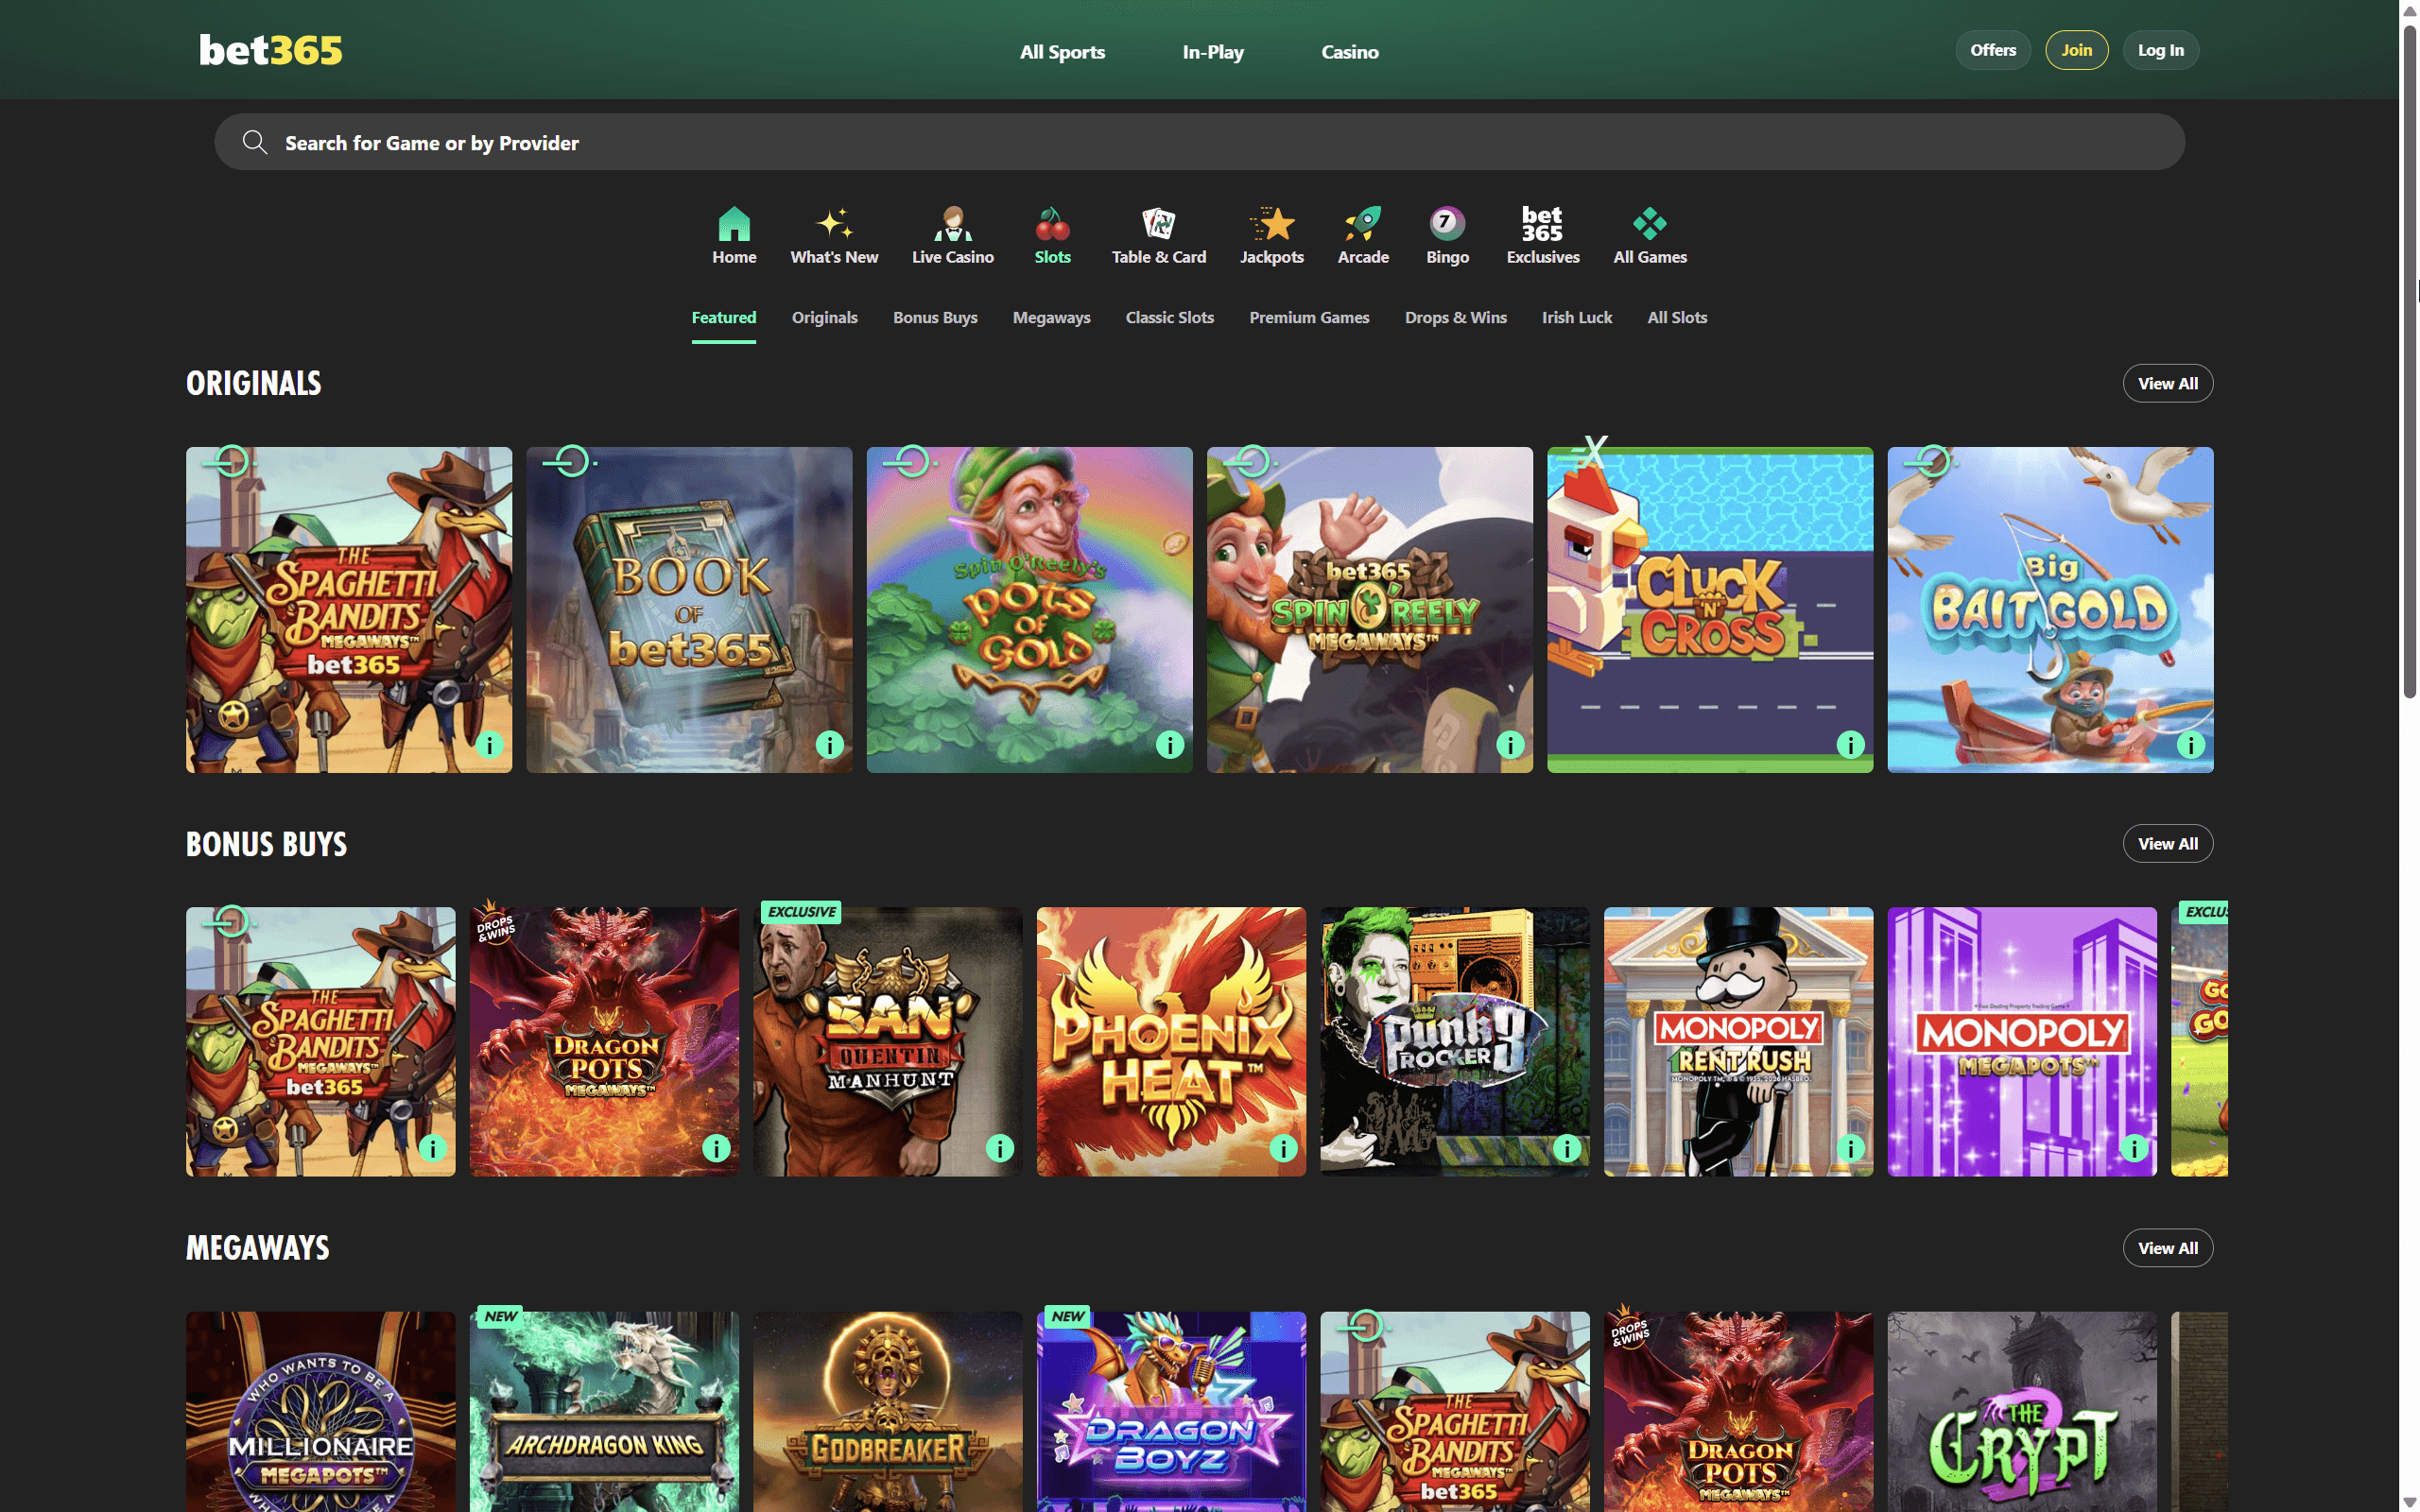Click the Log In button

point(2161,50)
